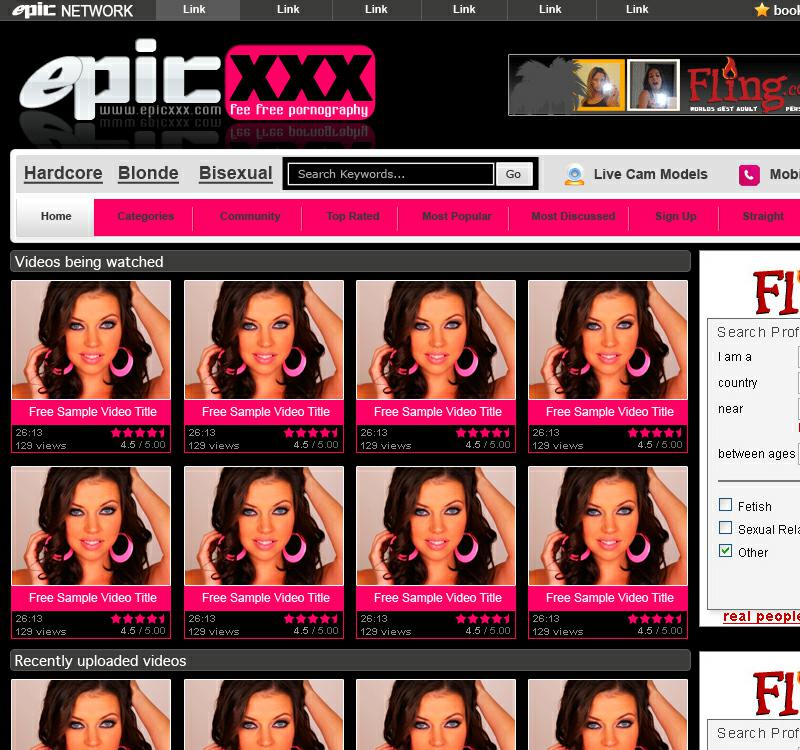800x750 pixels.
Task: Open the Live Cam Models link
Action: pos(651,174)
